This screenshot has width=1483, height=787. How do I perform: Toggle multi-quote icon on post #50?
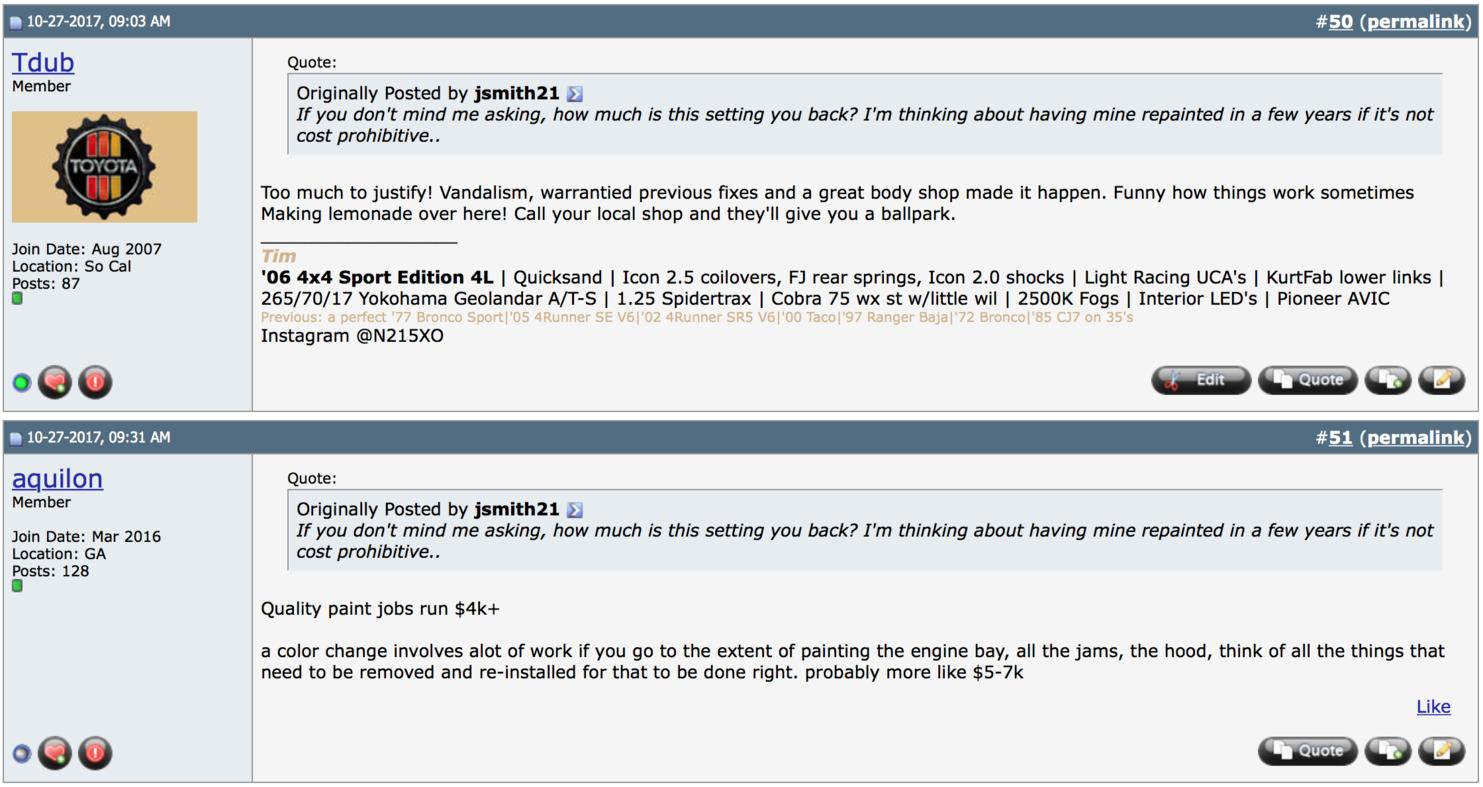click(1388, 380)
